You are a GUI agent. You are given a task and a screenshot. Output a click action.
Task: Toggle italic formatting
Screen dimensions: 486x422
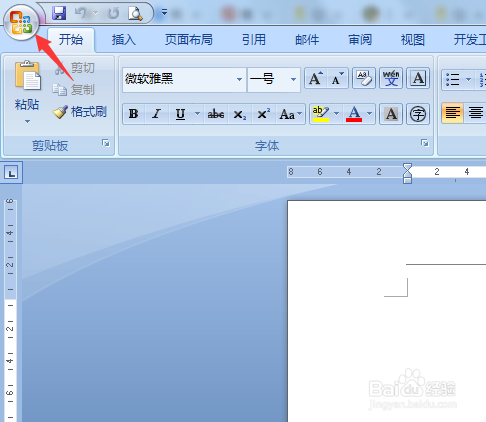(x=157, y=114)
